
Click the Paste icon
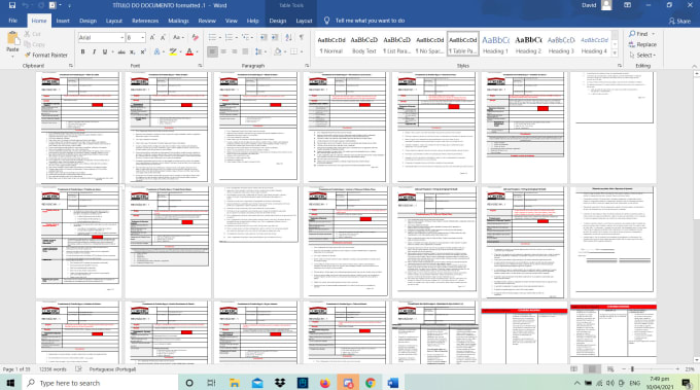point(12,43)
